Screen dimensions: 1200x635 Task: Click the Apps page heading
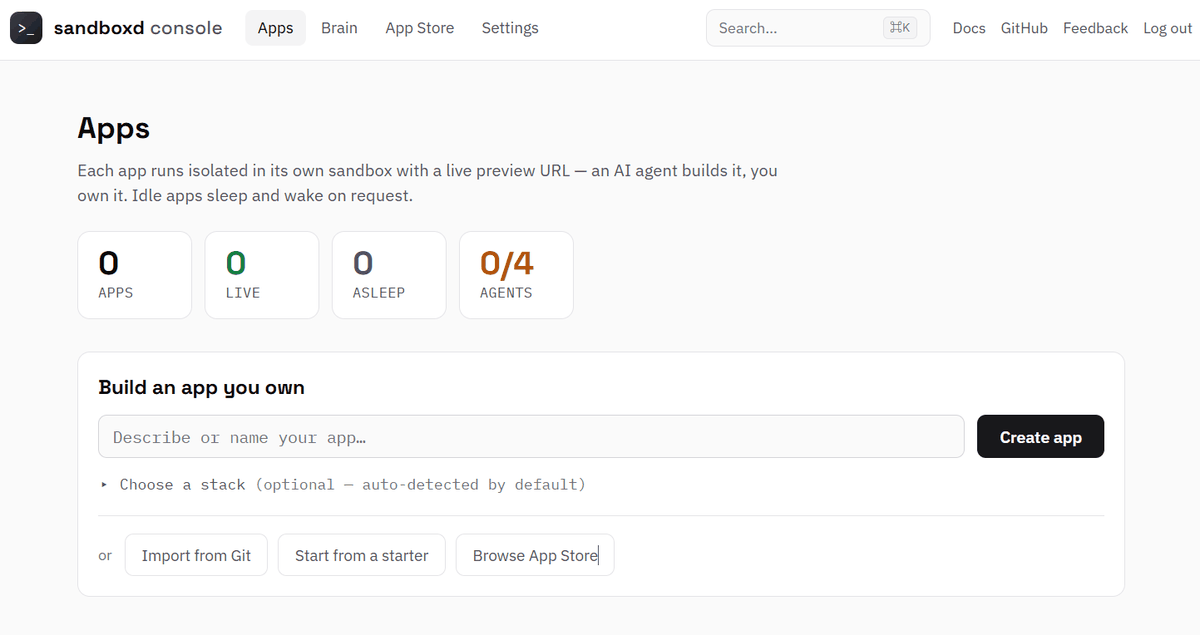(114, 129)
